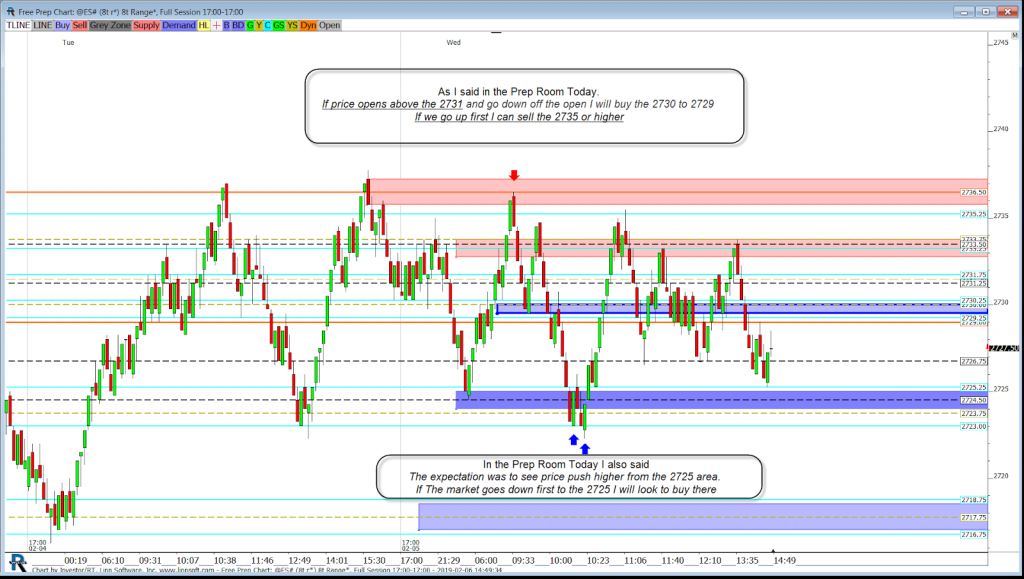Click the blue B toolbar button
Screen dimensions: 1024x579
[x=227, y=25]
